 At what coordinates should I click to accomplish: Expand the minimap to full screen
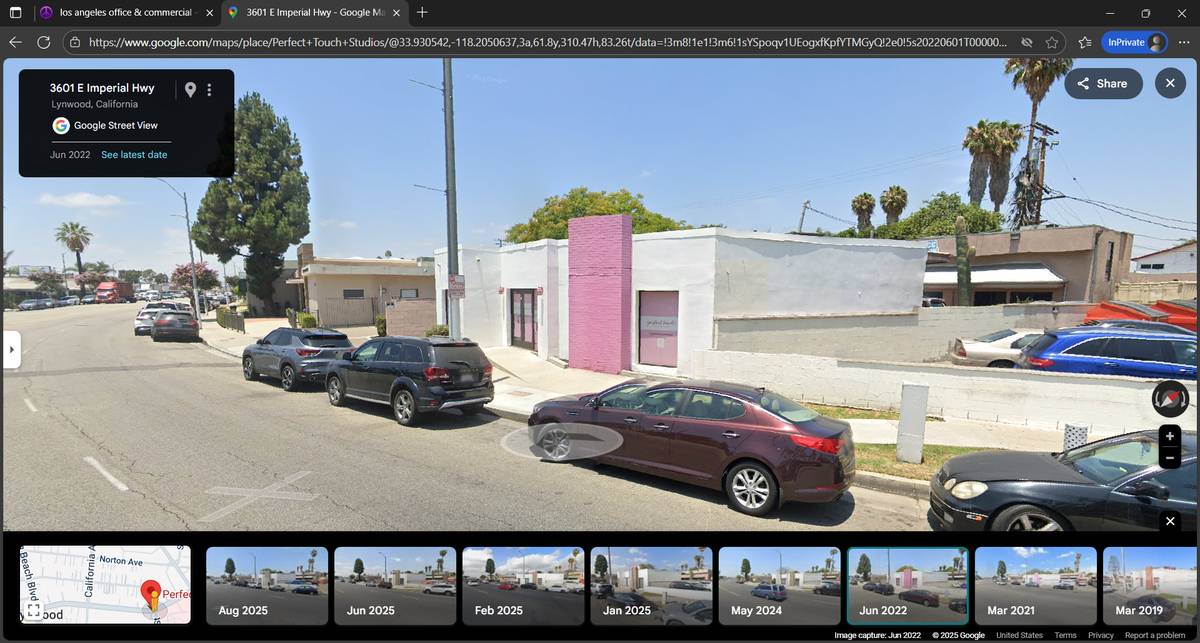(x=33, y=610)
